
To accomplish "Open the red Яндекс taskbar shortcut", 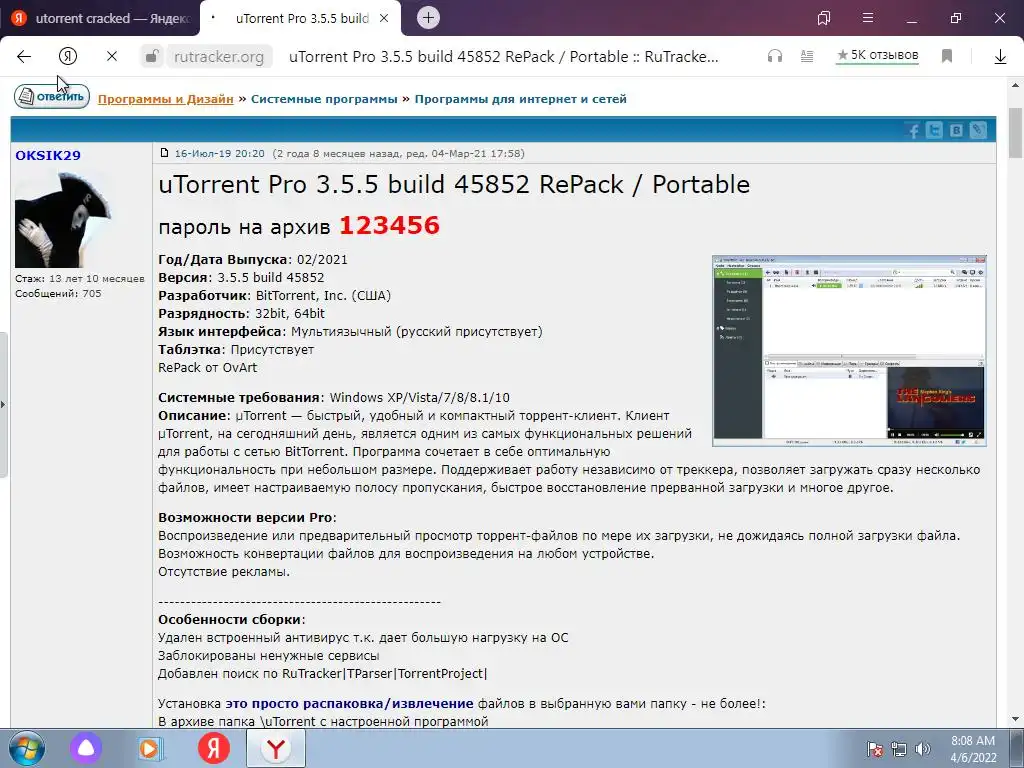I will click(214, 748).
